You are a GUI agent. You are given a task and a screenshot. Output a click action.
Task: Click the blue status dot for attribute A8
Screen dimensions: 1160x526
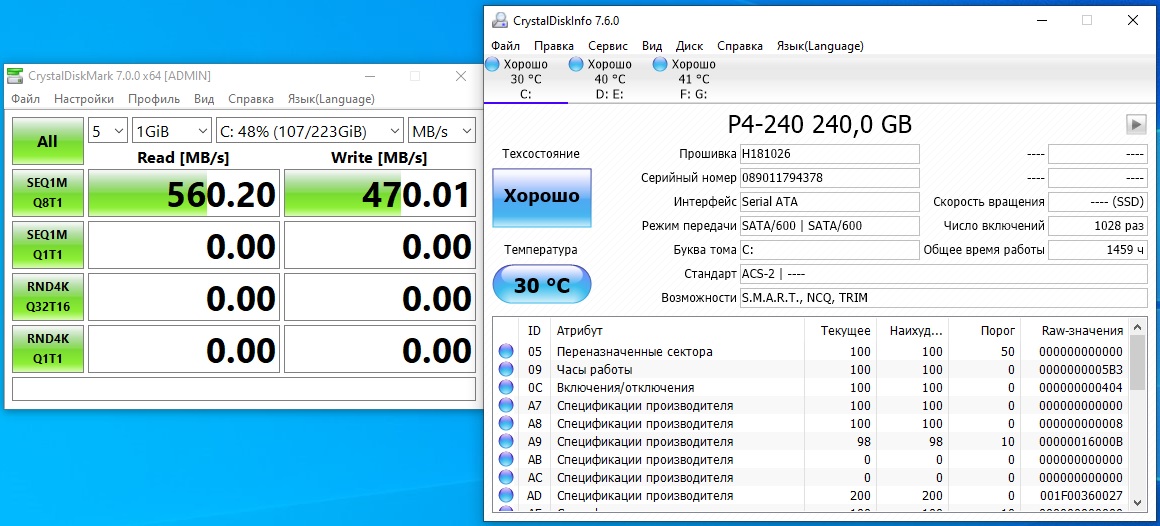tap(506, 423)
